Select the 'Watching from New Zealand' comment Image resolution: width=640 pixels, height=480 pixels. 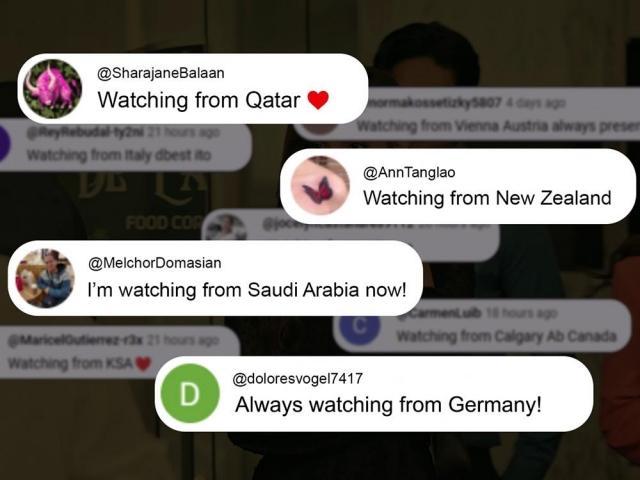point(487,198)
